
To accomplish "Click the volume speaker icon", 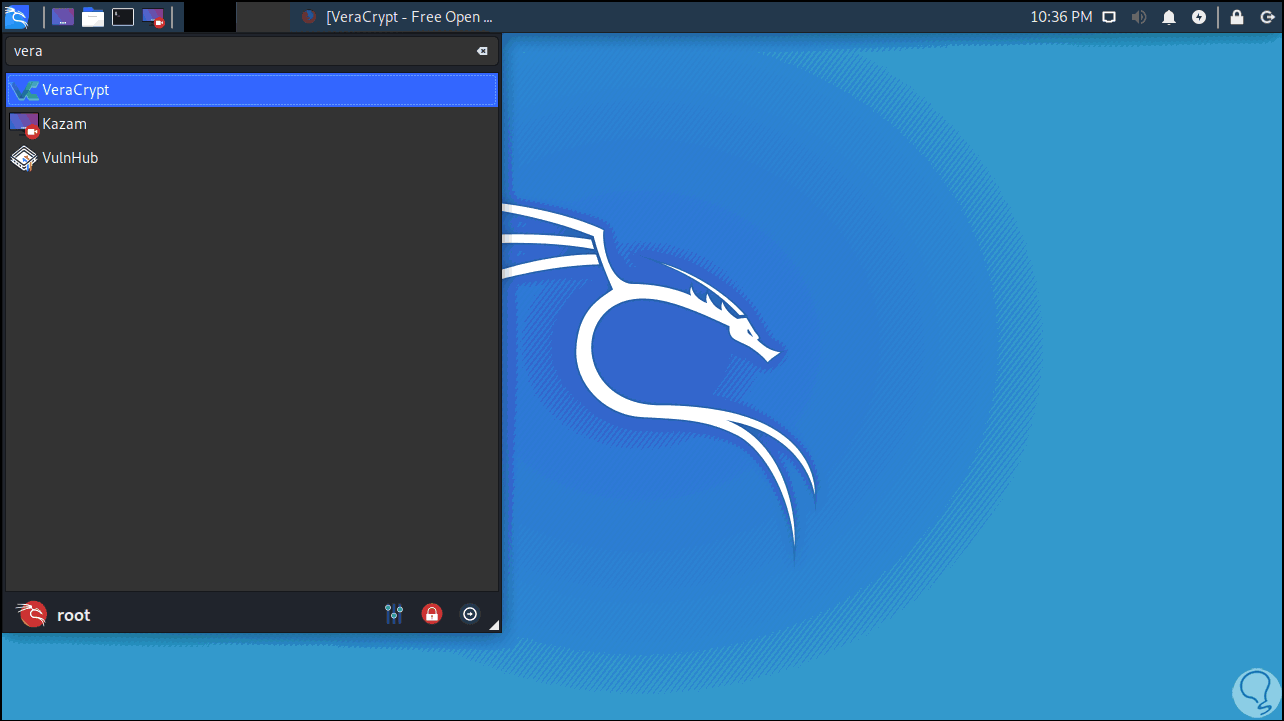I will click(1139, 17).
